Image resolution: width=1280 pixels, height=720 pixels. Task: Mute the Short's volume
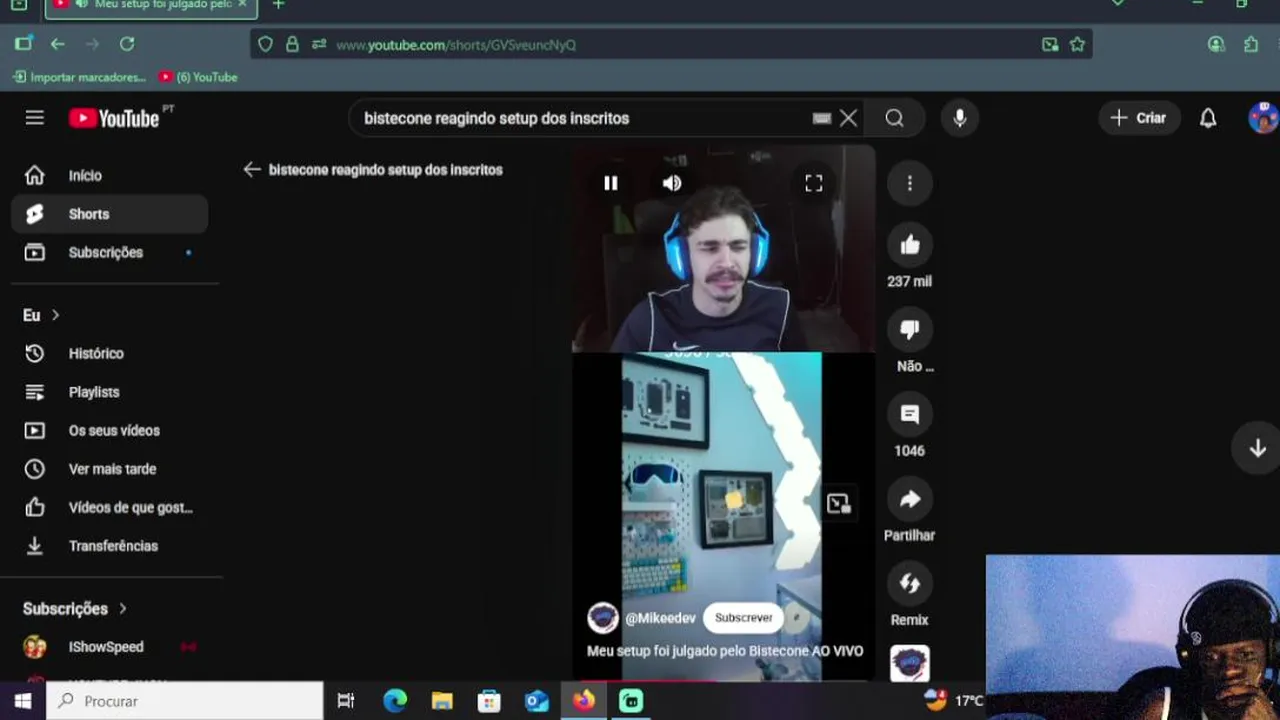tap(672, 183)
